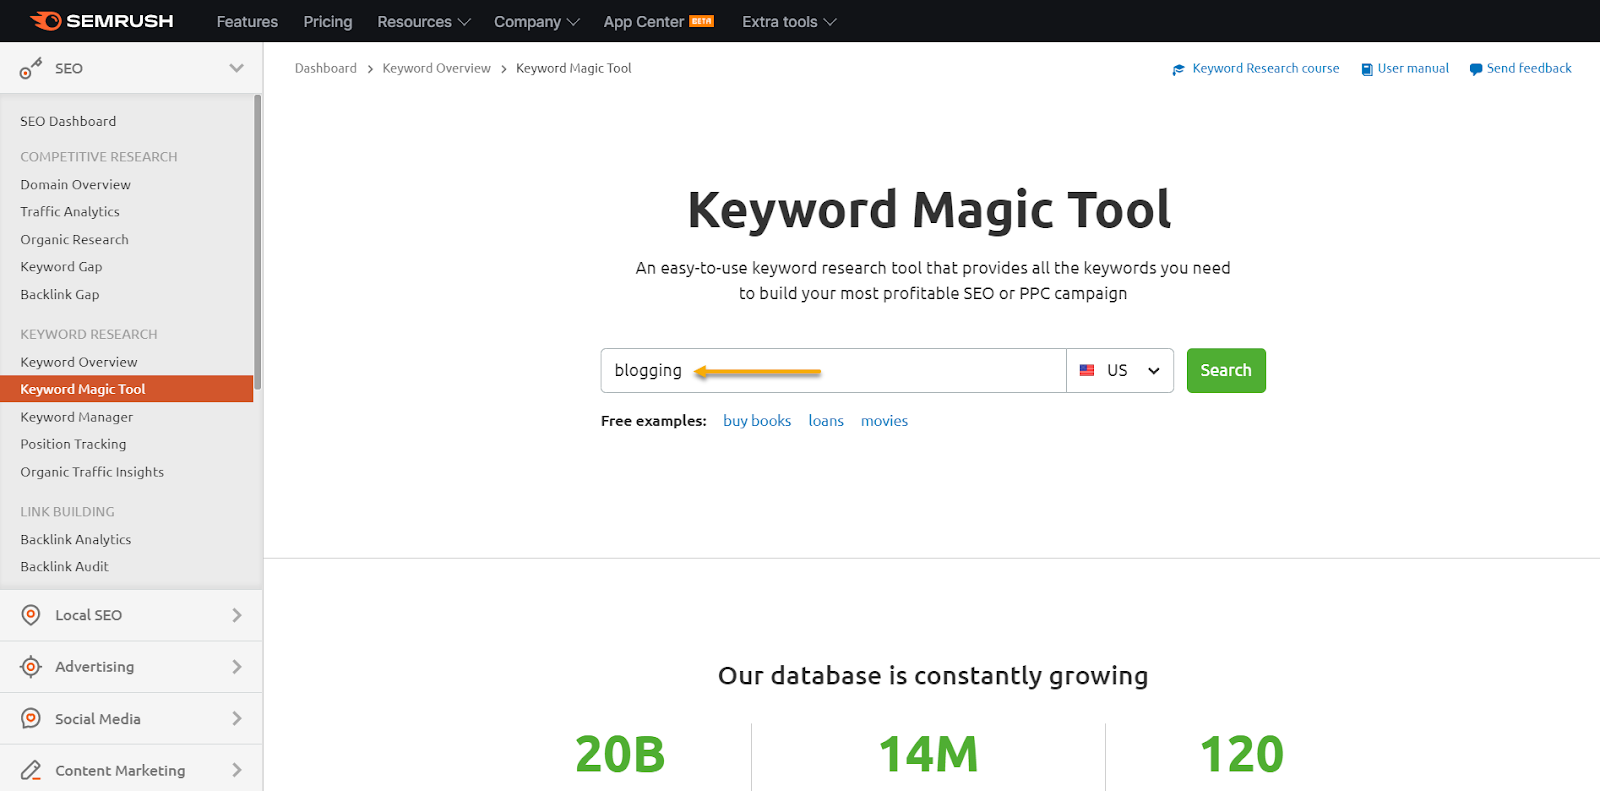
Task: Click the '120' statistic
Action: pyautogui.click(x=1242, y=754)
